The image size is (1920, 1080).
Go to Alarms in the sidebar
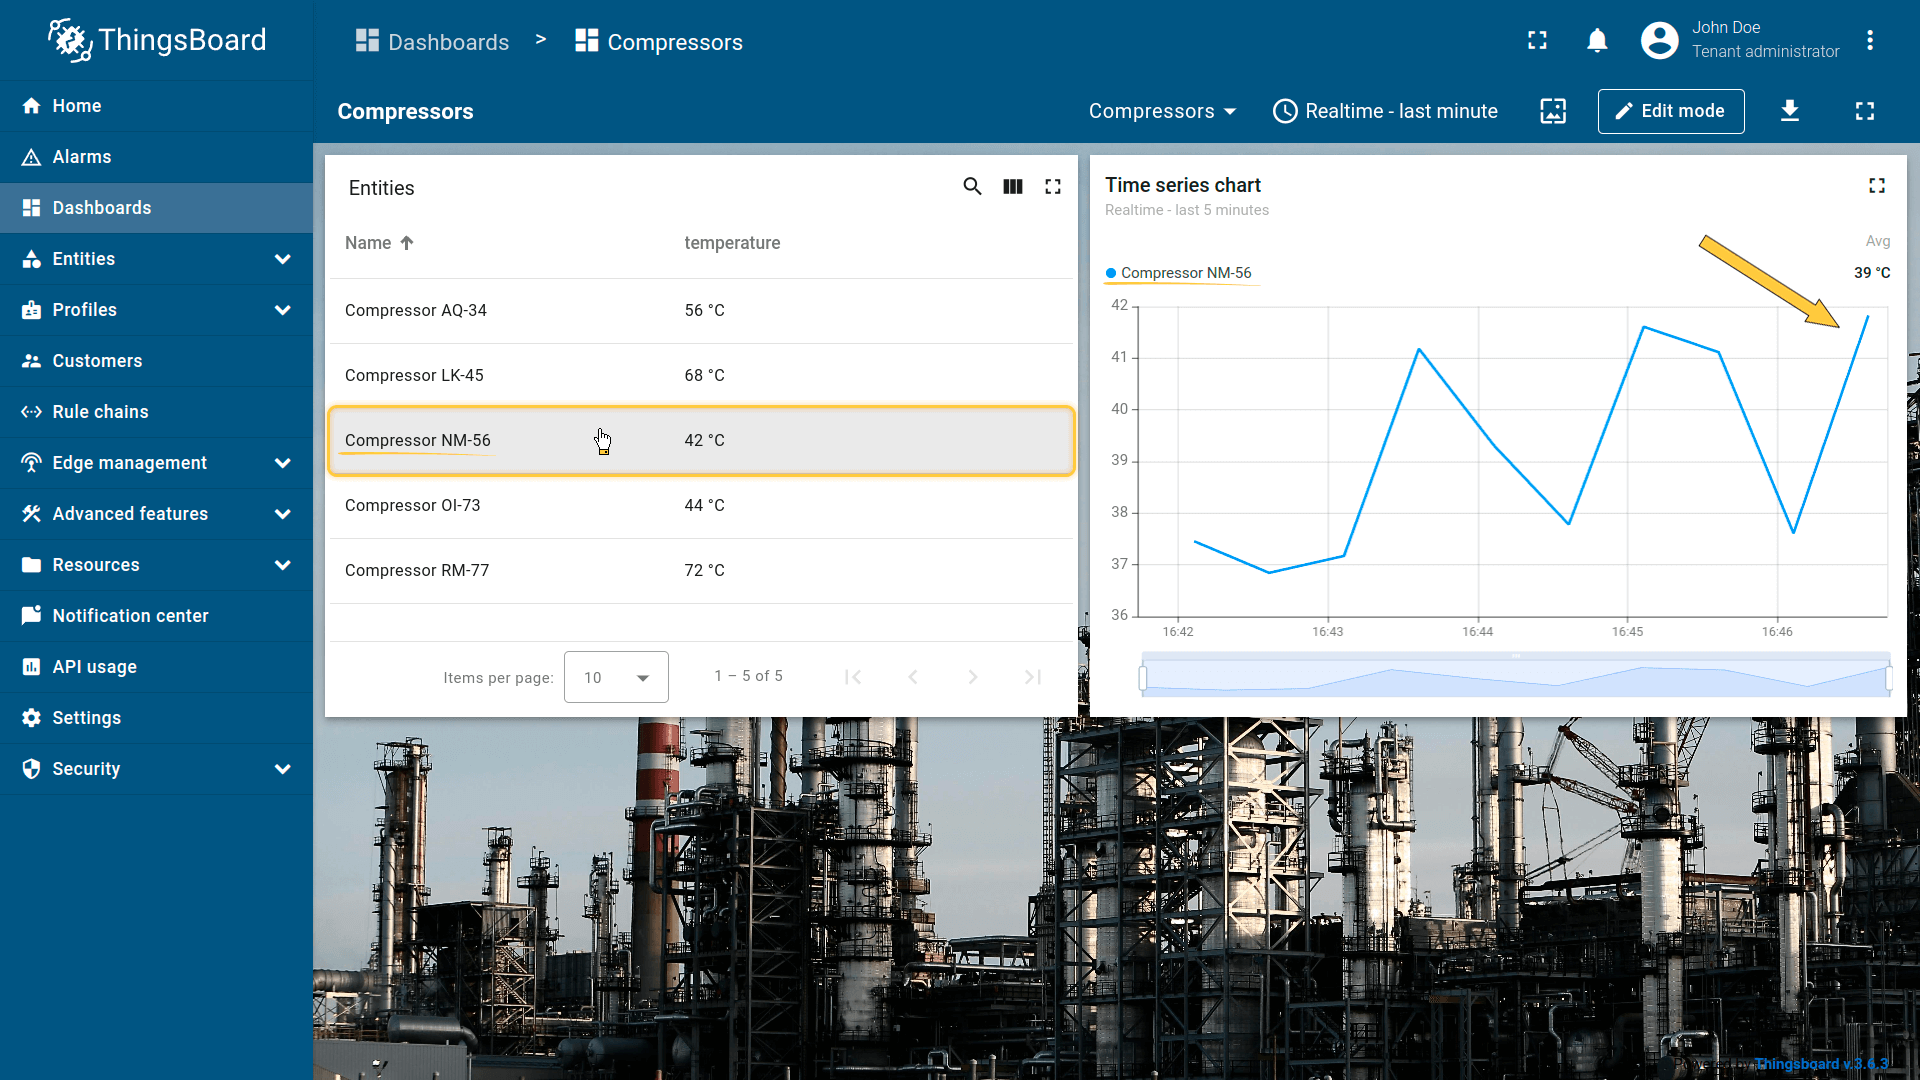[82, 157]
